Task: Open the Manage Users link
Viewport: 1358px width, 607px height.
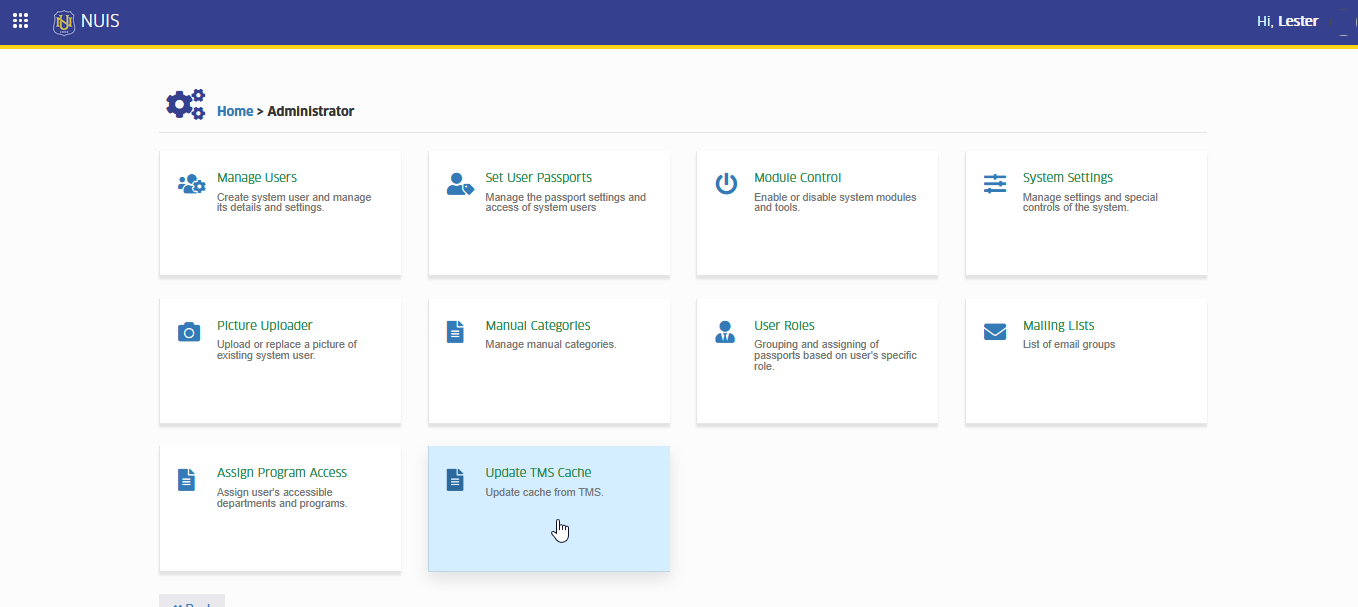Action: coord(257,178)
